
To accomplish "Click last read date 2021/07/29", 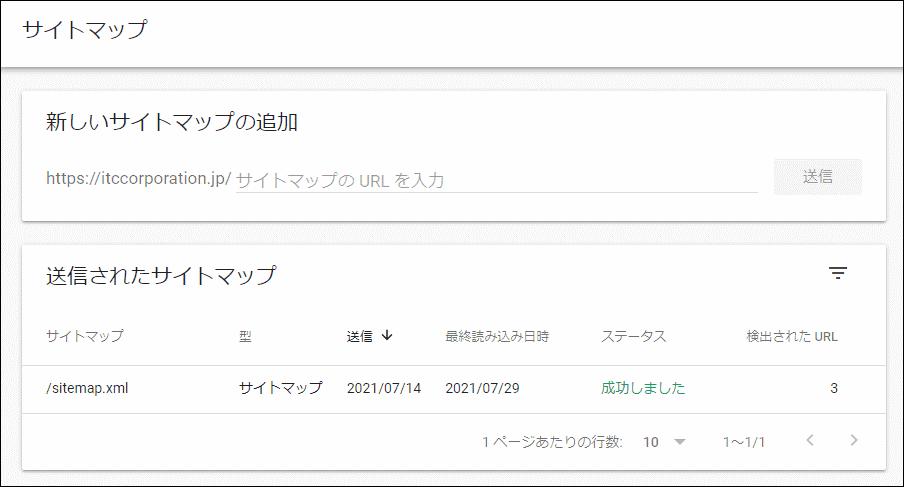I will click(482, 388).
